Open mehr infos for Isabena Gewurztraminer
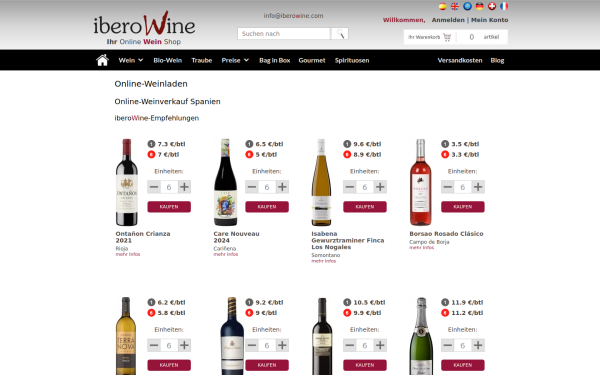This screenshot has width=600, height=375. 324,261
